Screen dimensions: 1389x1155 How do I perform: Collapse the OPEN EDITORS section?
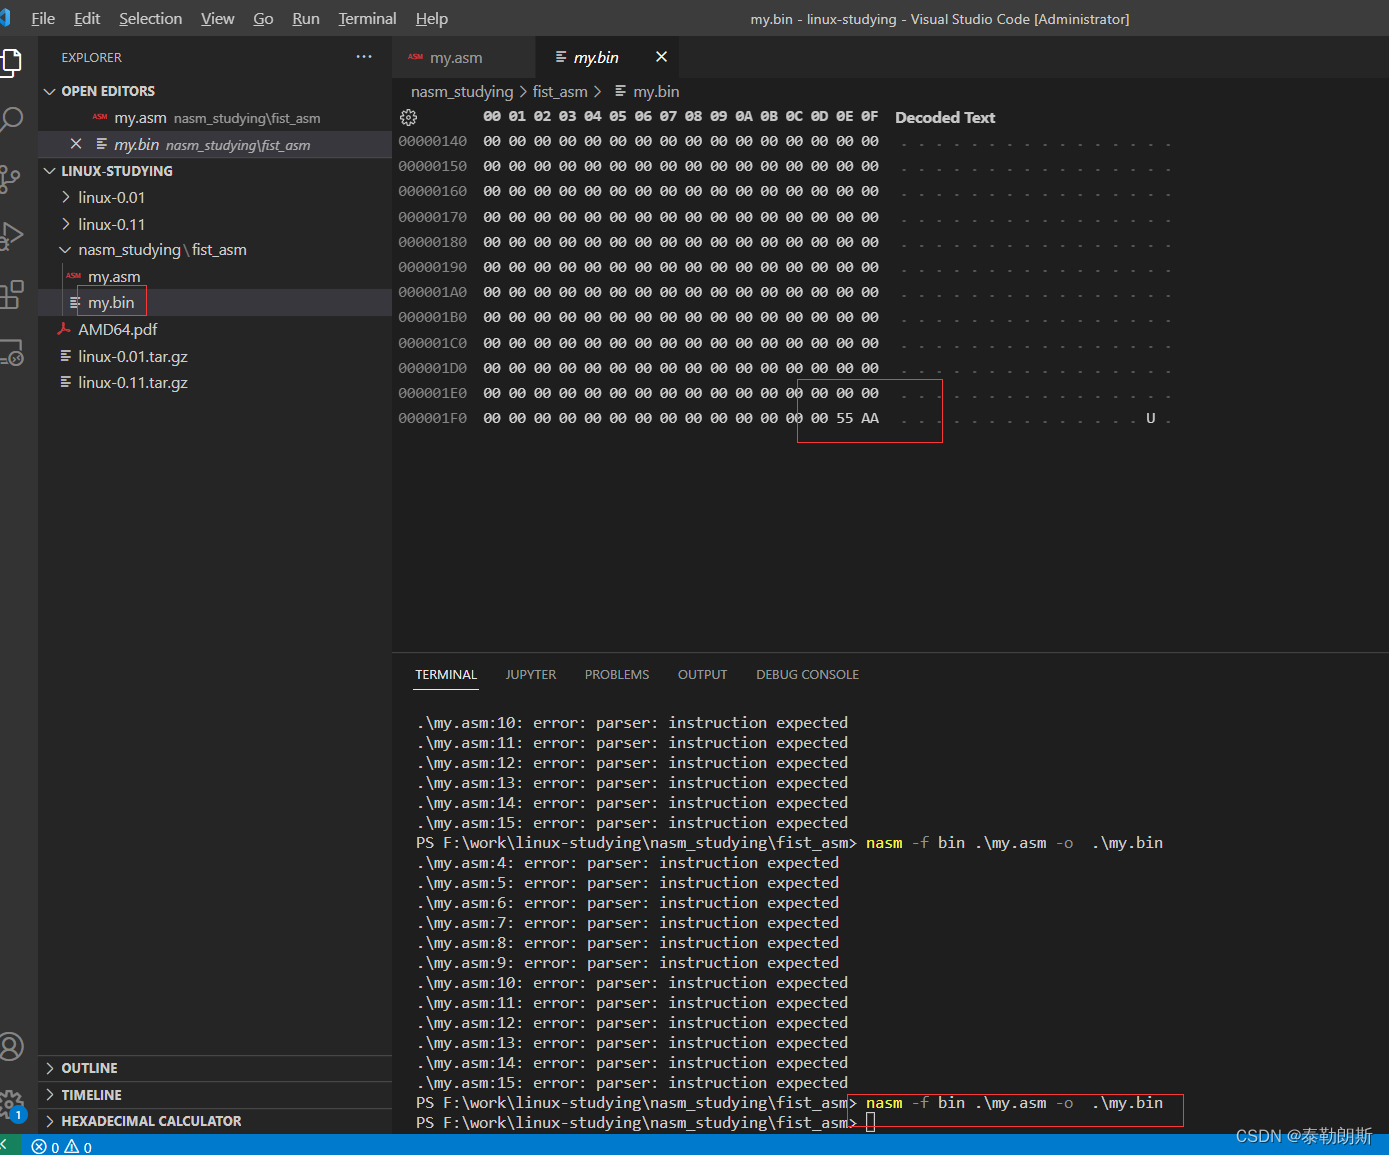[215, 91]
